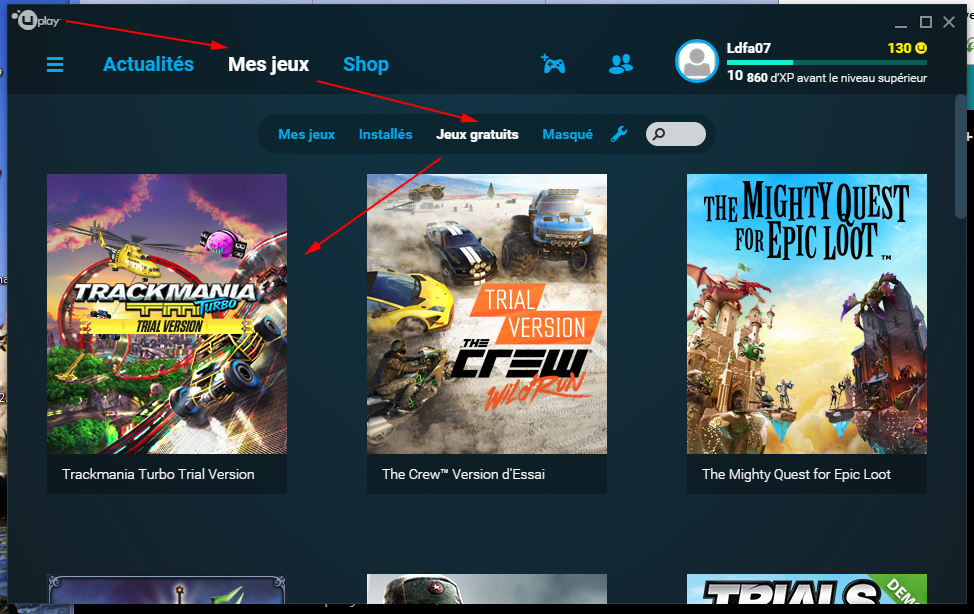Click the XP level progress bar
This screenshot has height=614, width=974.
[827, 62]
